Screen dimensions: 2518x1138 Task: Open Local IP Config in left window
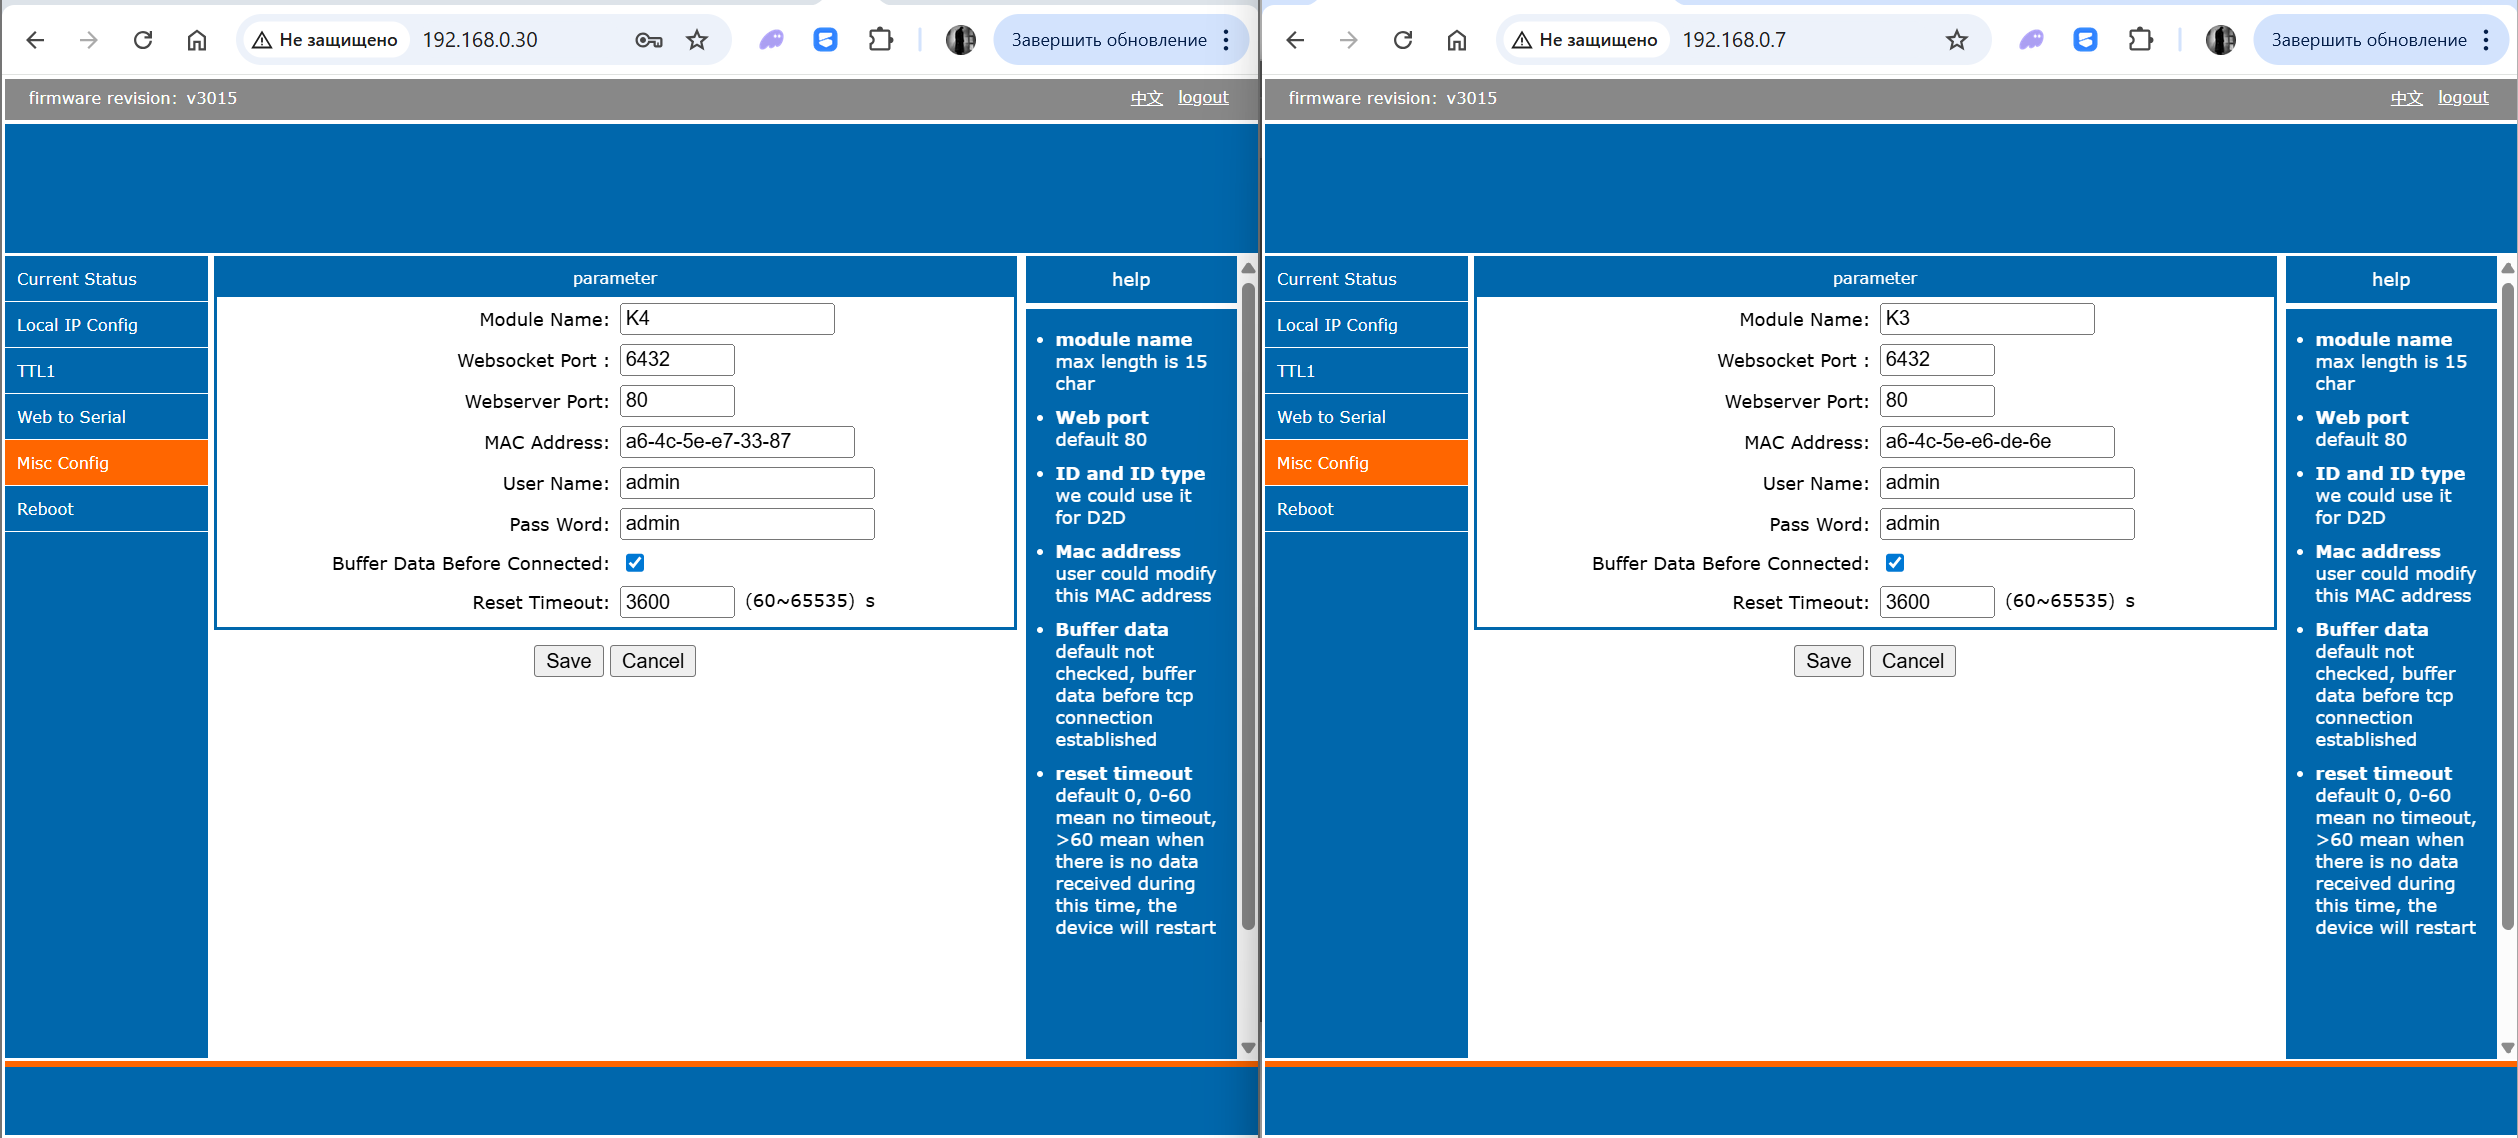click(77, 325)
